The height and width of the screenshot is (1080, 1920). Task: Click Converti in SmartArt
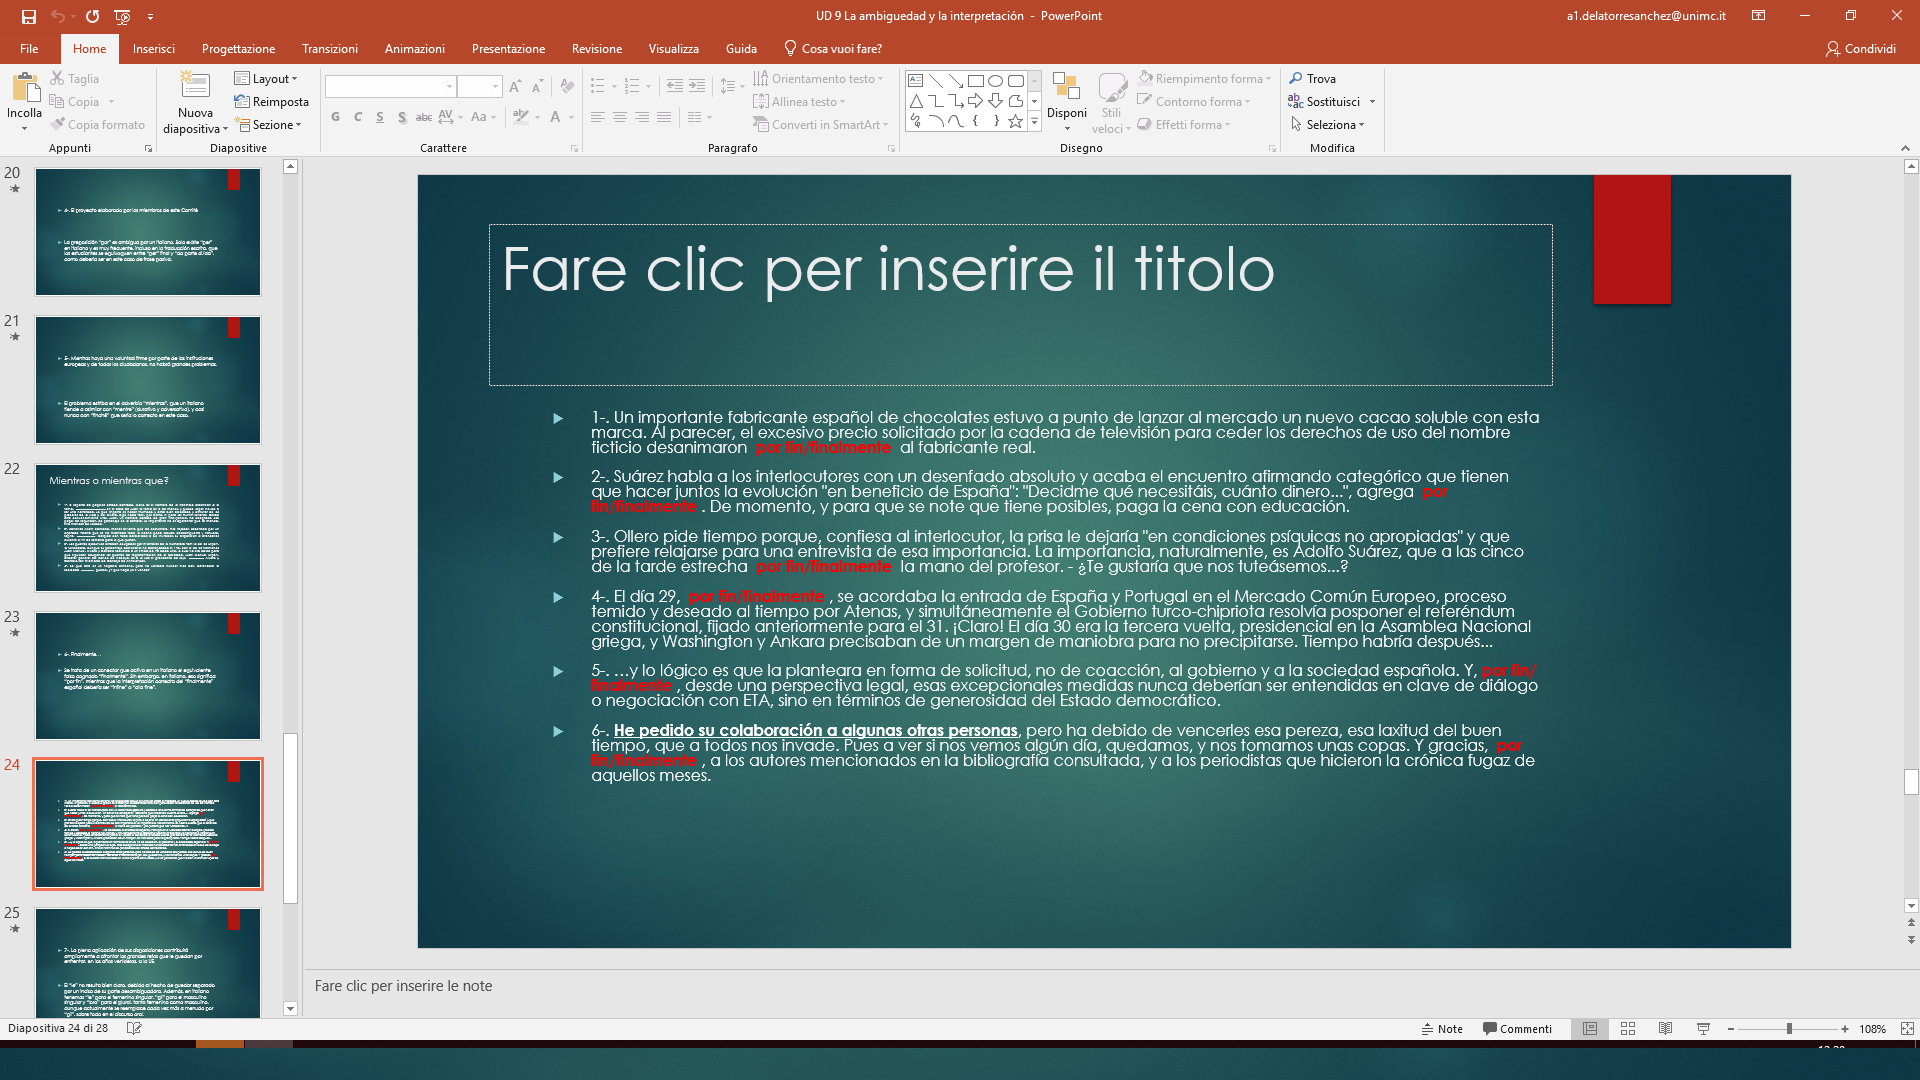820,125
